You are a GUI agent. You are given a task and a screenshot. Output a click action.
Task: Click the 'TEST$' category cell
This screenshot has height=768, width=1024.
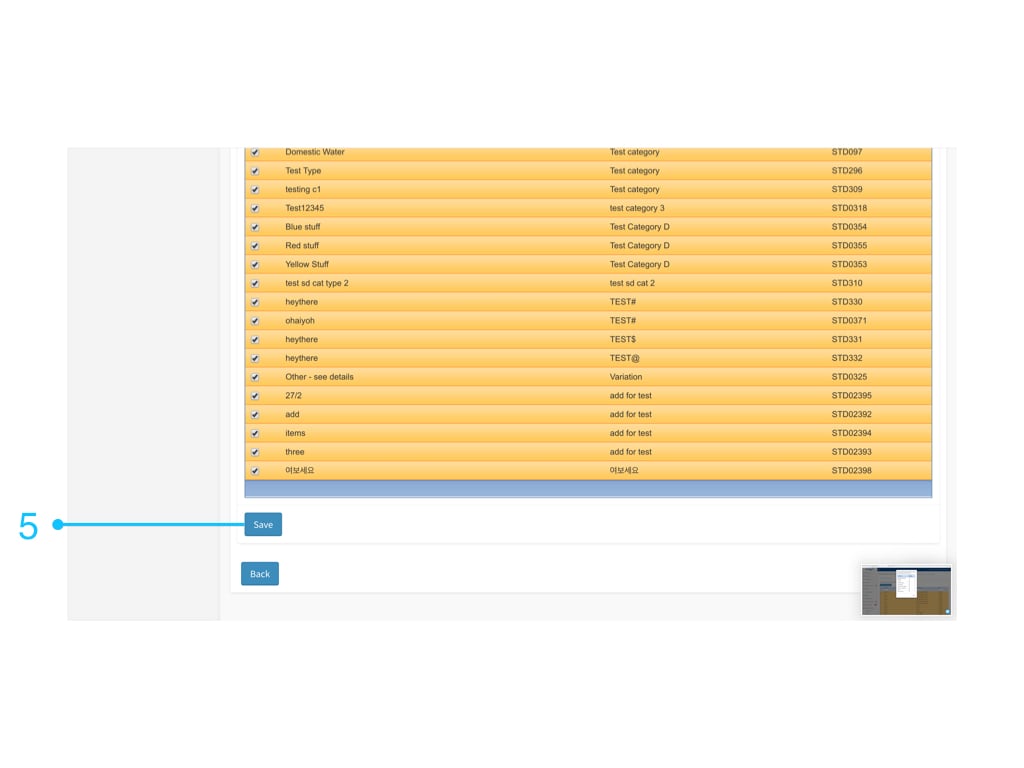[622, 340]
